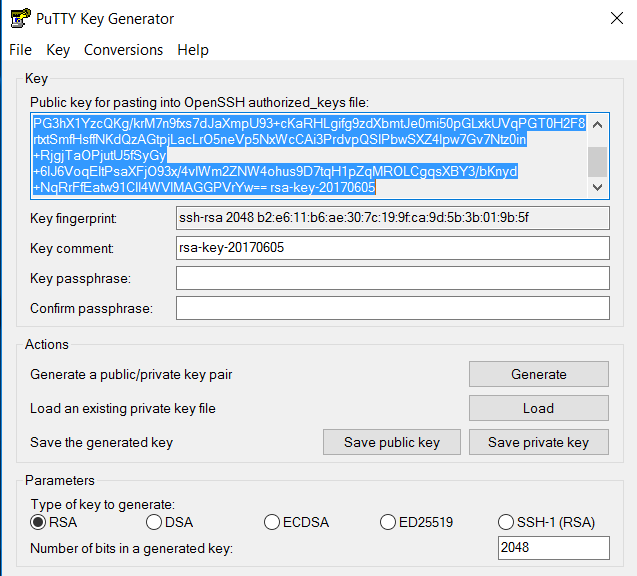Open the Key menu
This screenshot has width=637, height=576.
pos(58,50)
